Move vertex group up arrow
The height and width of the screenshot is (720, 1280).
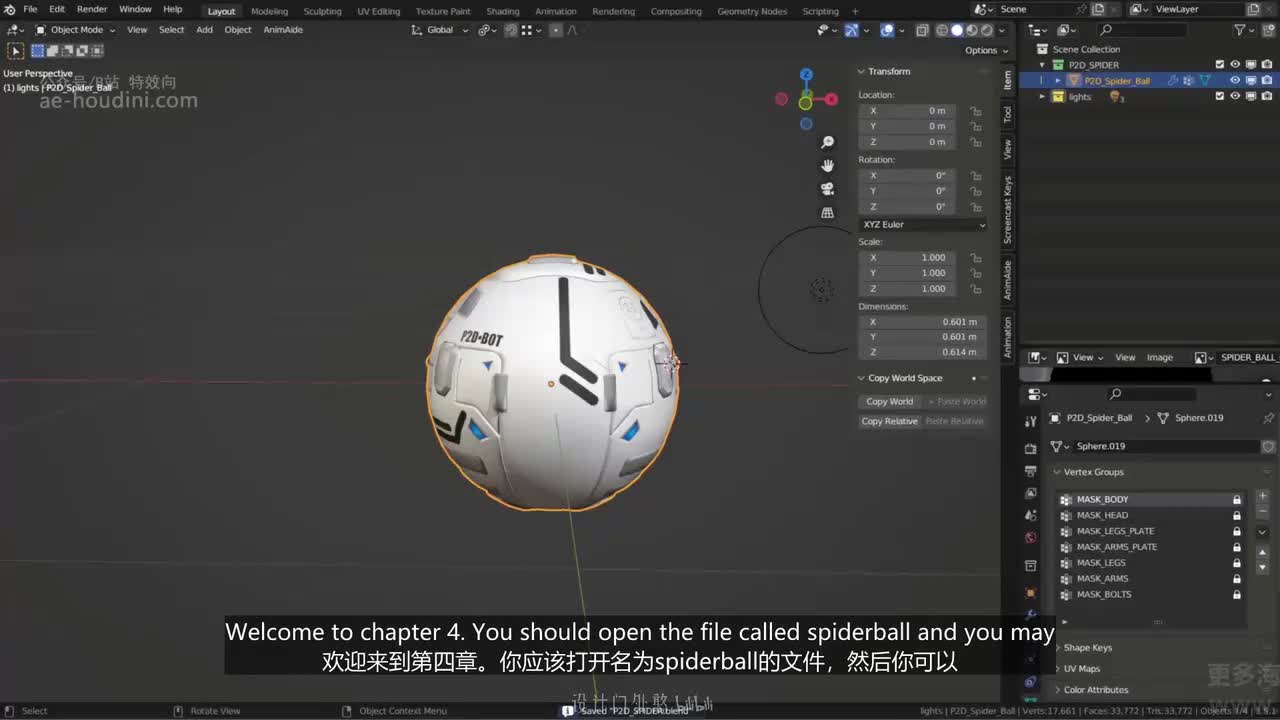[x=1262, y=553]
